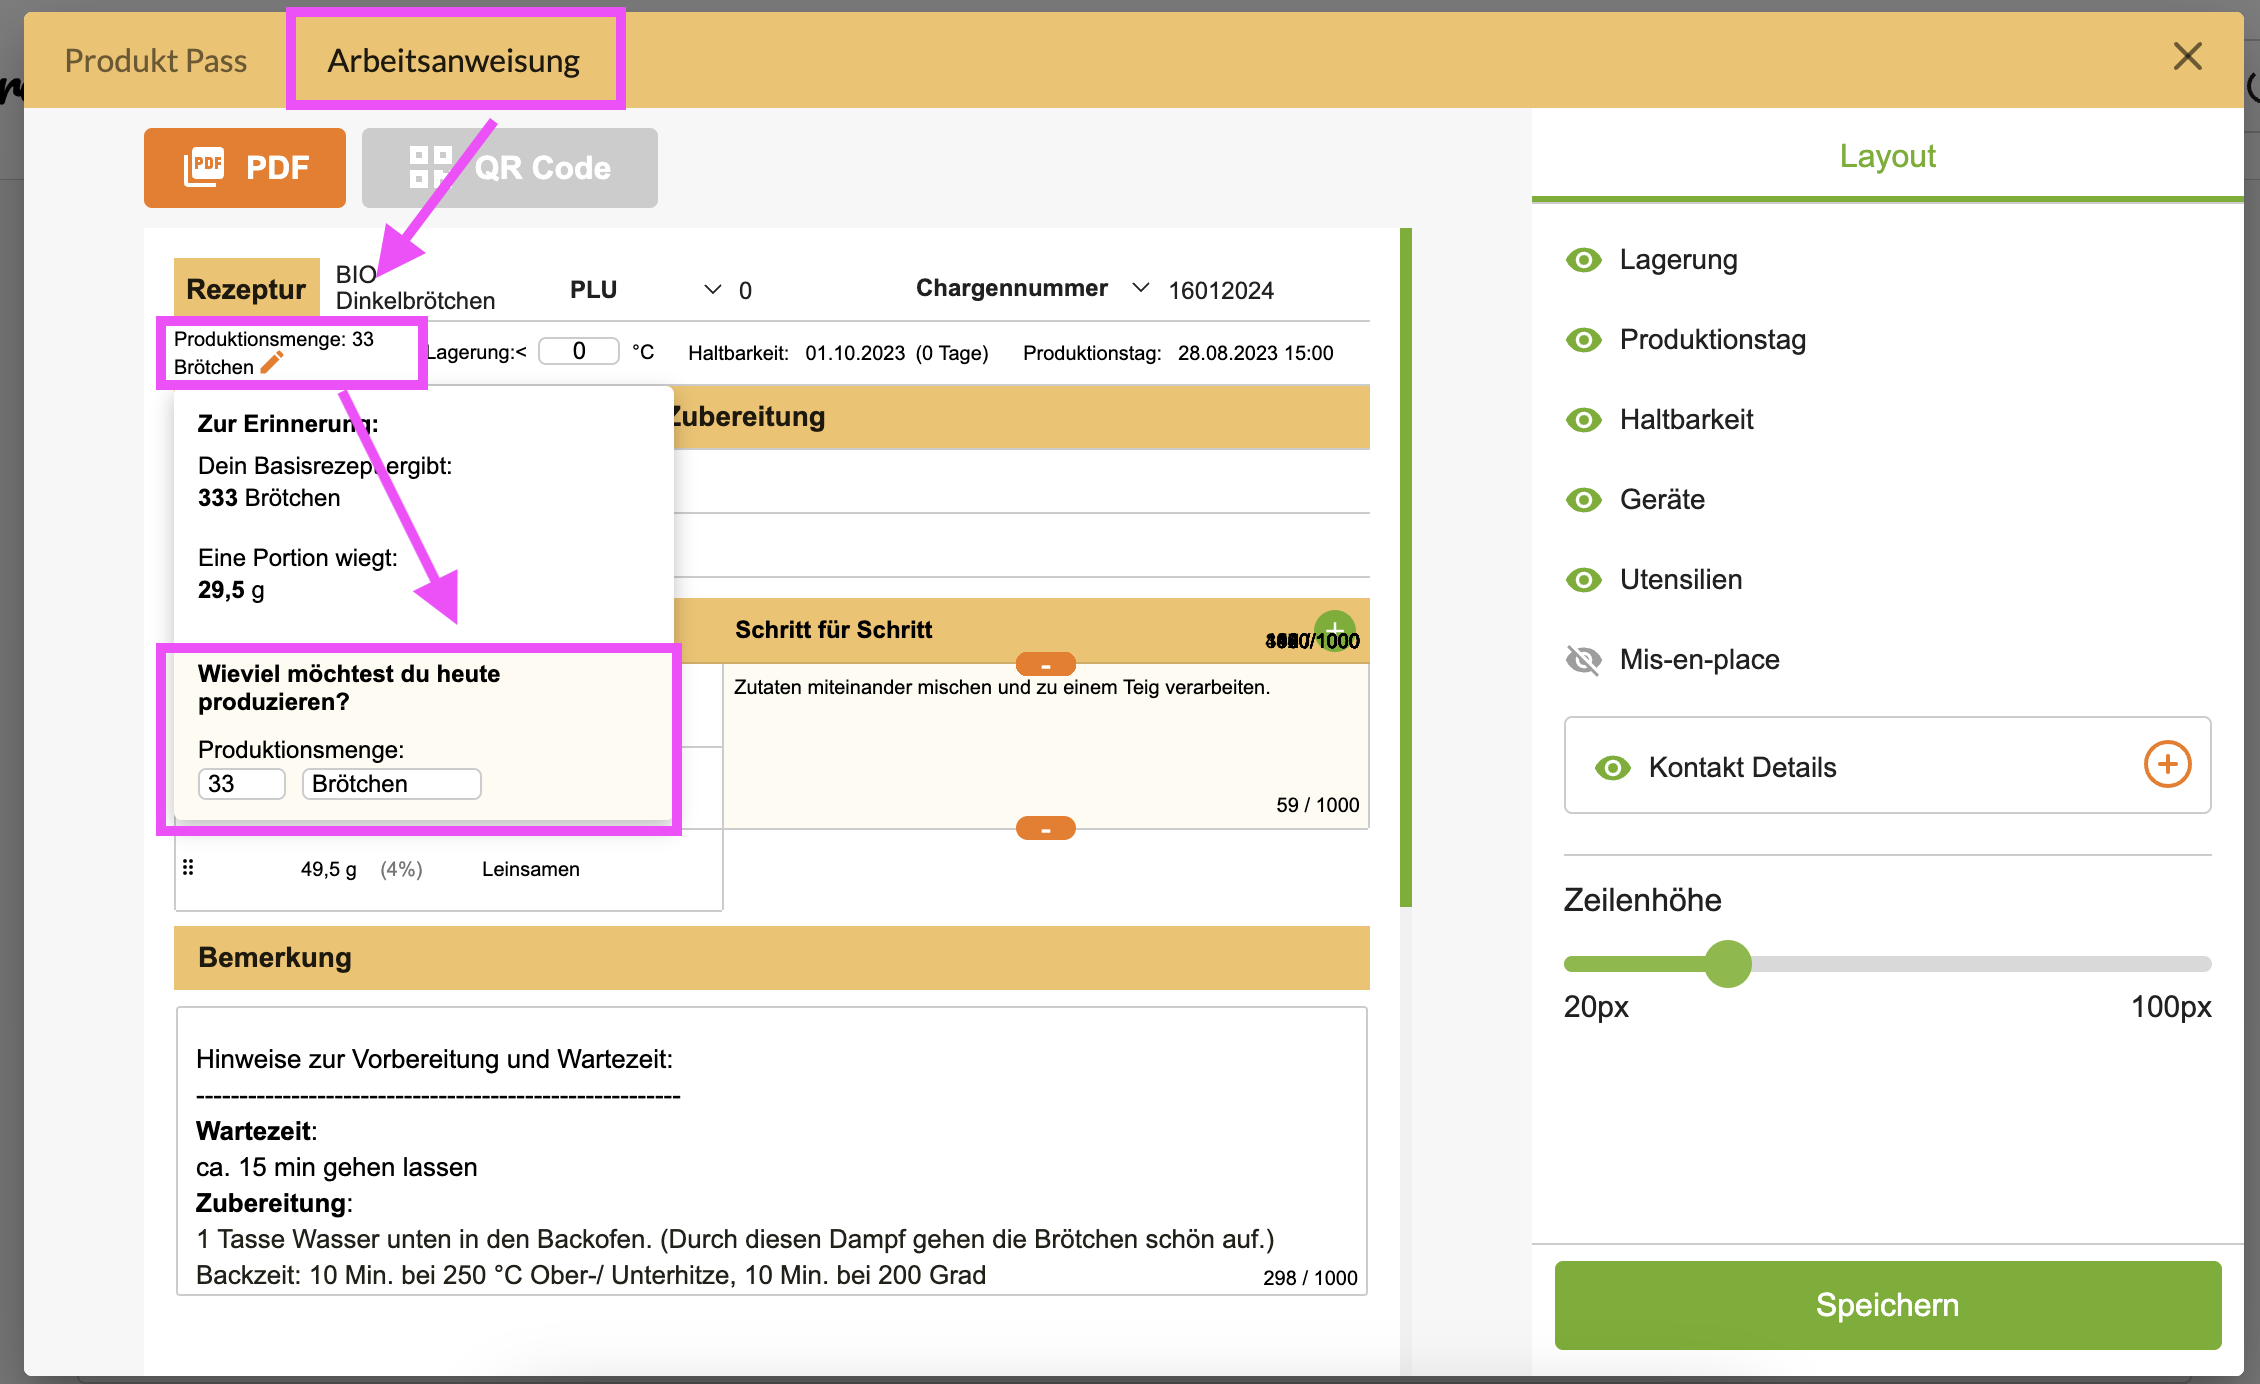Click the Schritt für Schritt header
The width and height of the screenshot is (2260, 1384).
click(x=833, y=630)
